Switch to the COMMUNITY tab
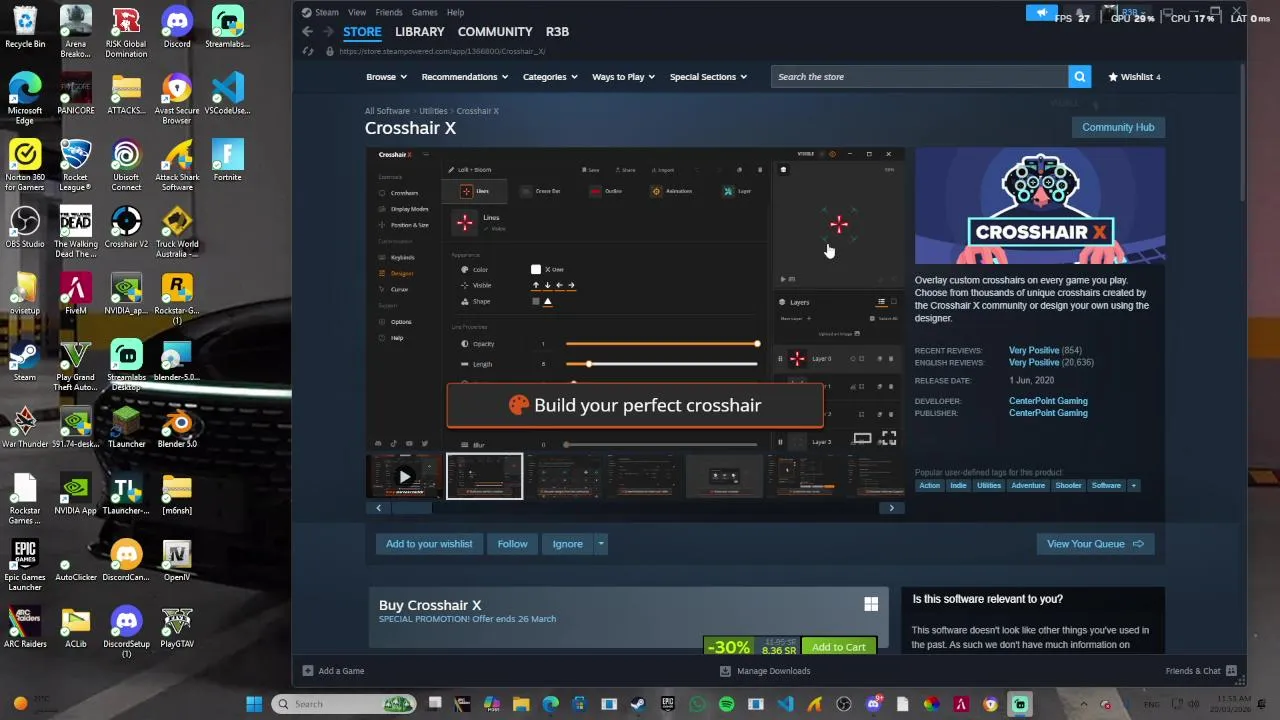Image resolution: width=1280 pixels, height=720 pixels. click(495, 32)
